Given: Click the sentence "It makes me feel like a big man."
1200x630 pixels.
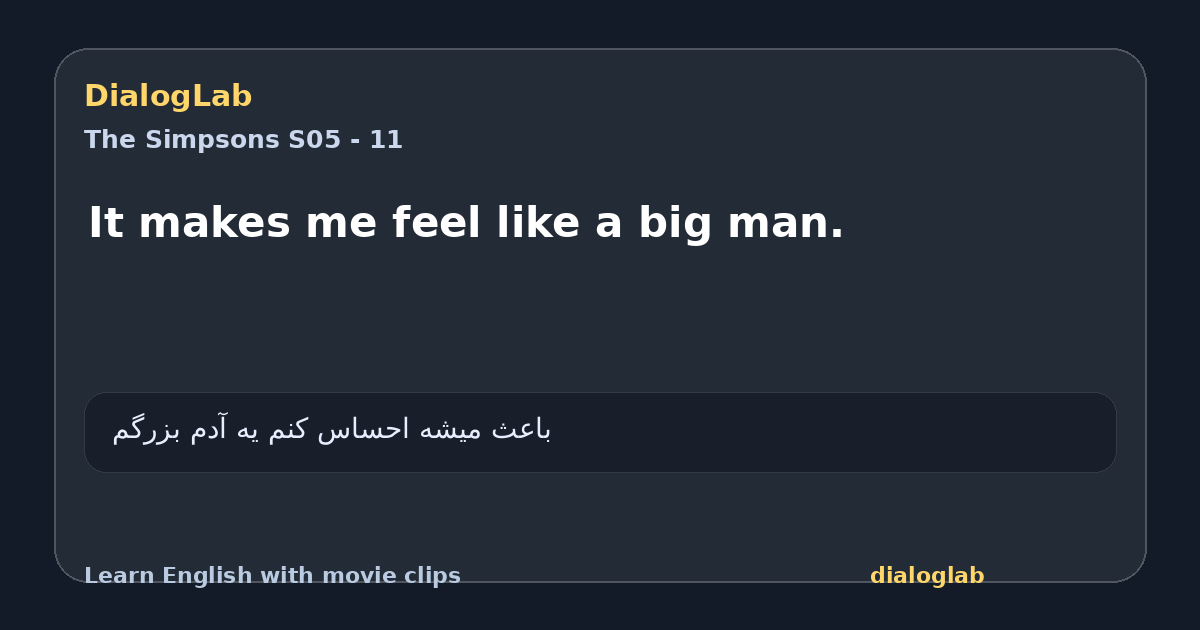Looking at the screenshot, I should pos(466,223).
